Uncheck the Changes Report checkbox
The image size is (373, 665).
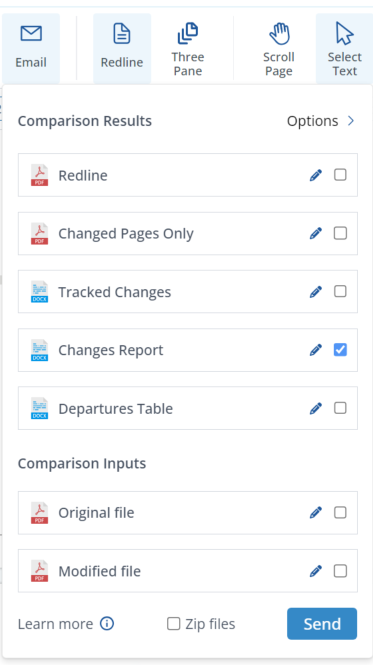coord(340,350)
